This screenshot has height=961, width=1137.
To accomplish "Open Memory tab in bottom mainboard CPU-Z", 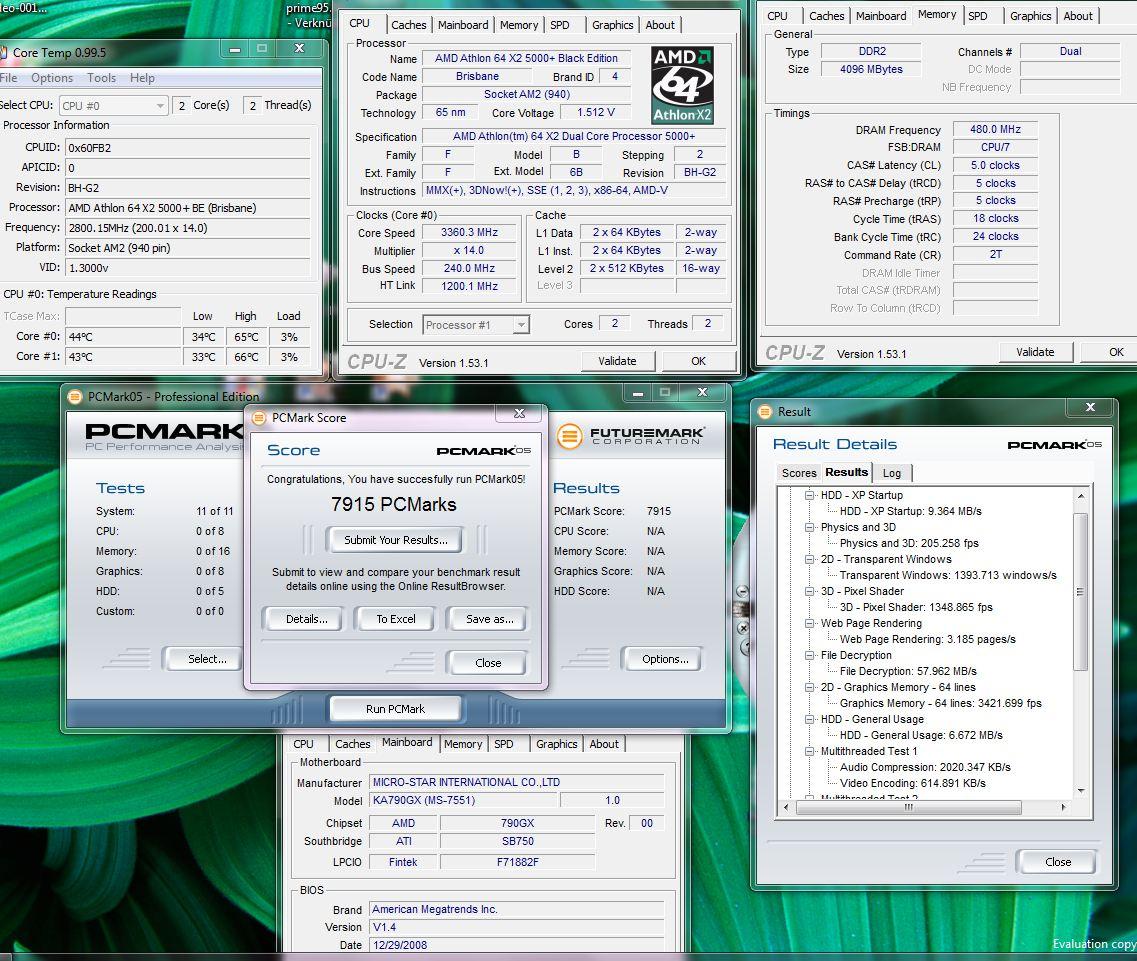I will [x=463, y=744].
